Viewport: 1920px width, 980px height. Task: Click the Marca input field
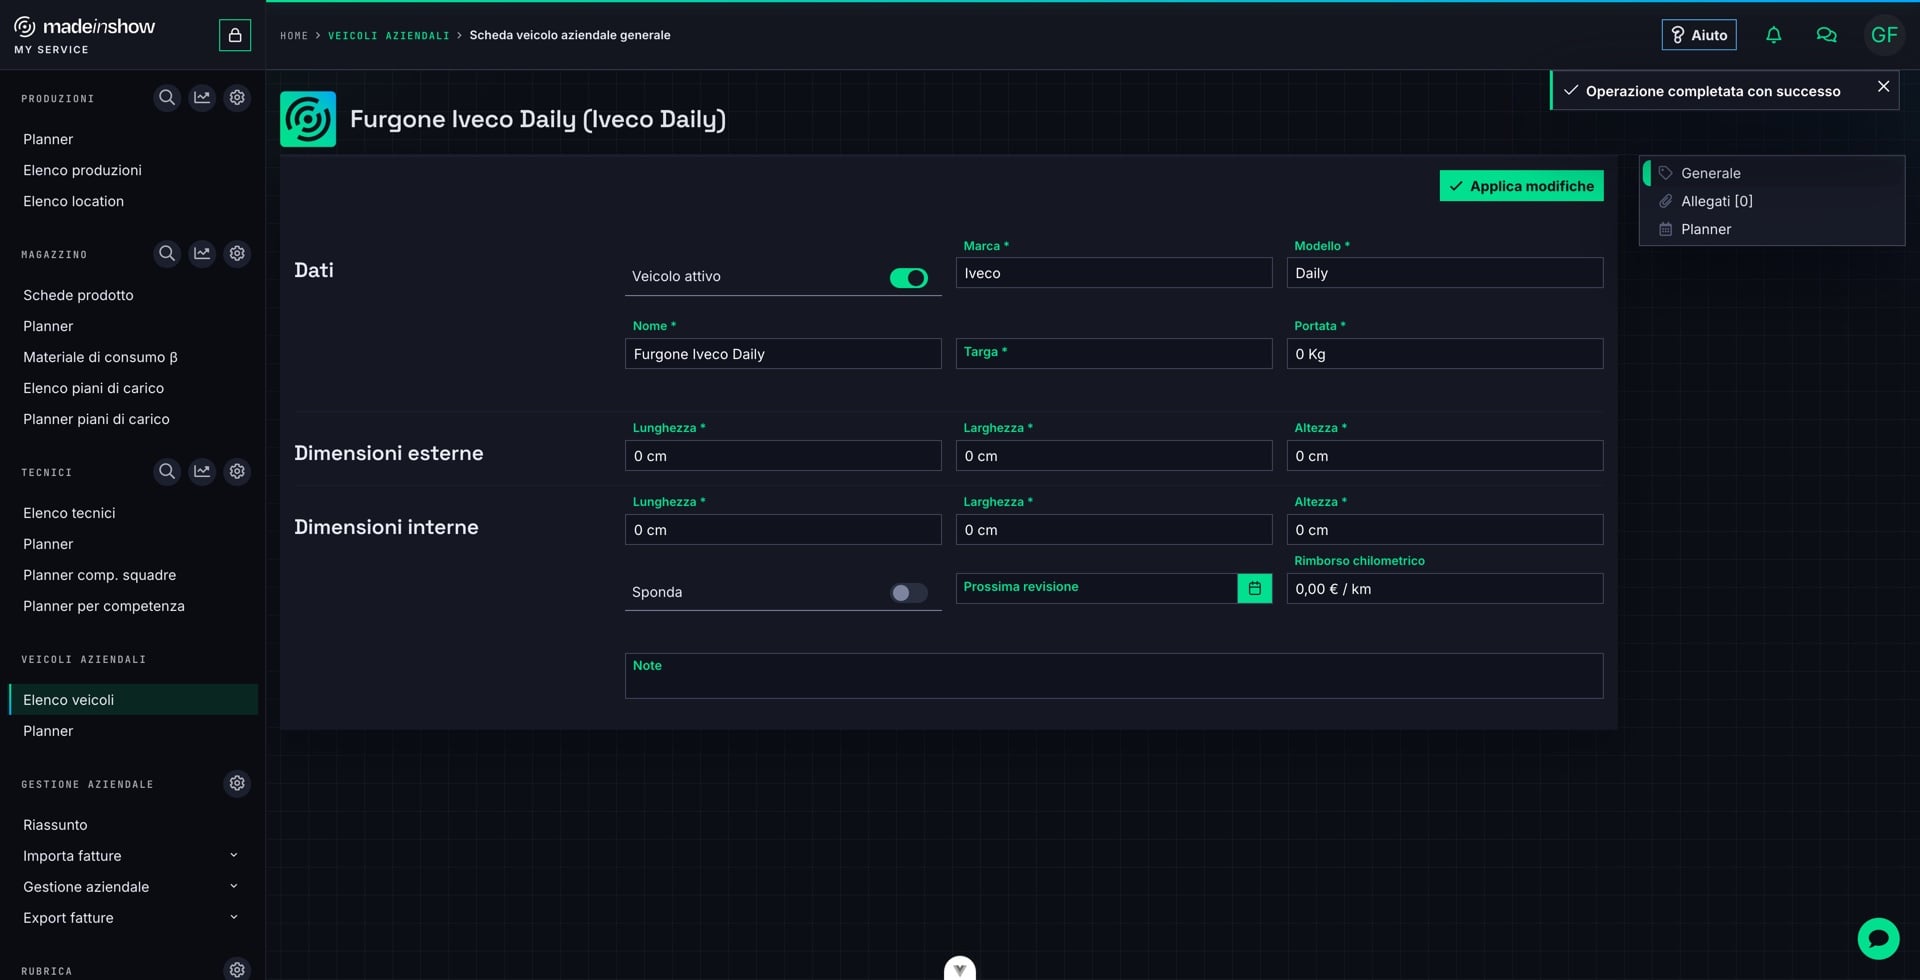pyautogui.click(x=1114, y=273)
